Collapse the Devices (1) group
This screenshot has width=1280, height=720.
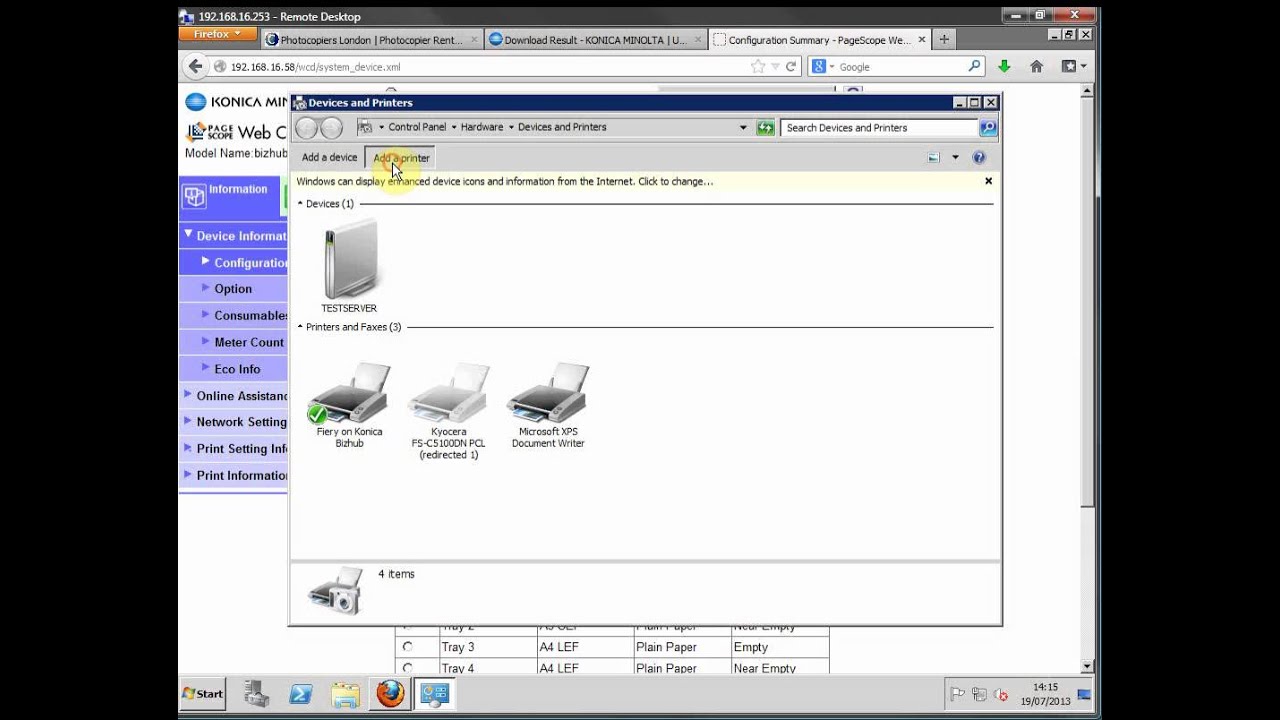tap(300, 204)
